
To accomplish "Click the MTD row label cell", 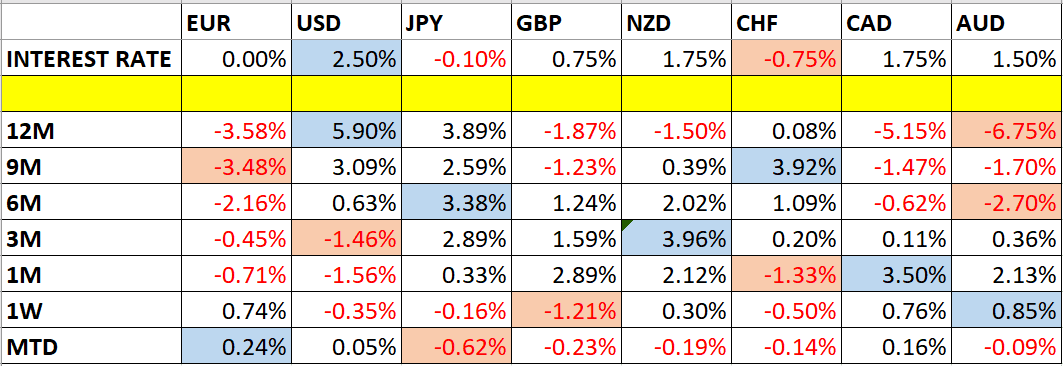I will click(92, 346).
